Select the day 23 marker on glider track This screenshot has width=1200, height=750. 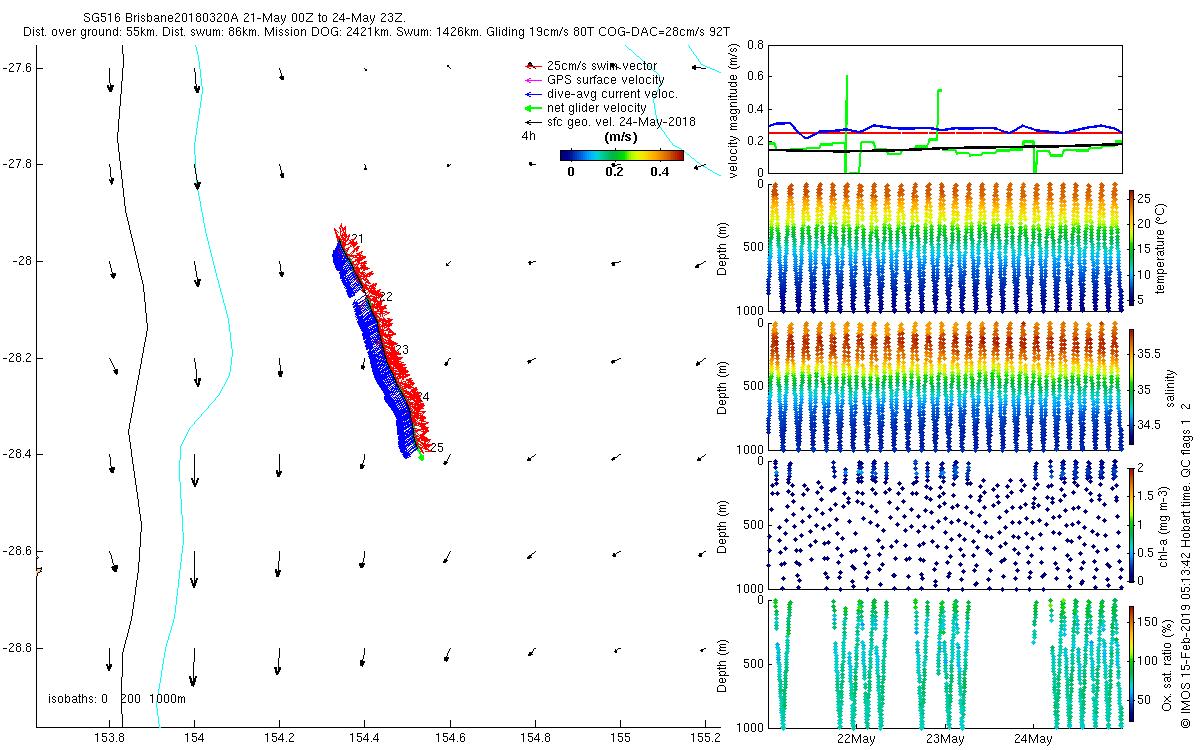click(x=402, y=350)
